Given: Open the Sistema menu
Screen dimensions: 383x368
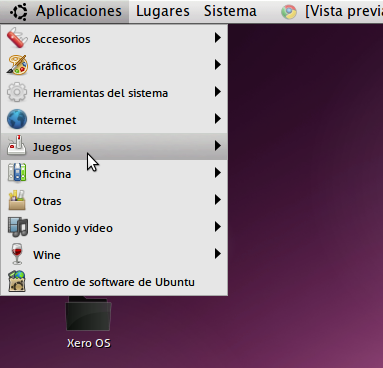Looking at the screenshot, I should tap(230, 11).
